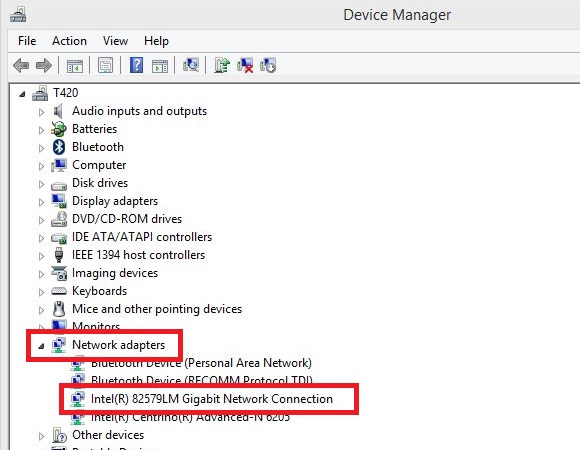Click the Keyboards icon
Image resolution: width=580 pixels, height=450 pixels.
[59, 291]
